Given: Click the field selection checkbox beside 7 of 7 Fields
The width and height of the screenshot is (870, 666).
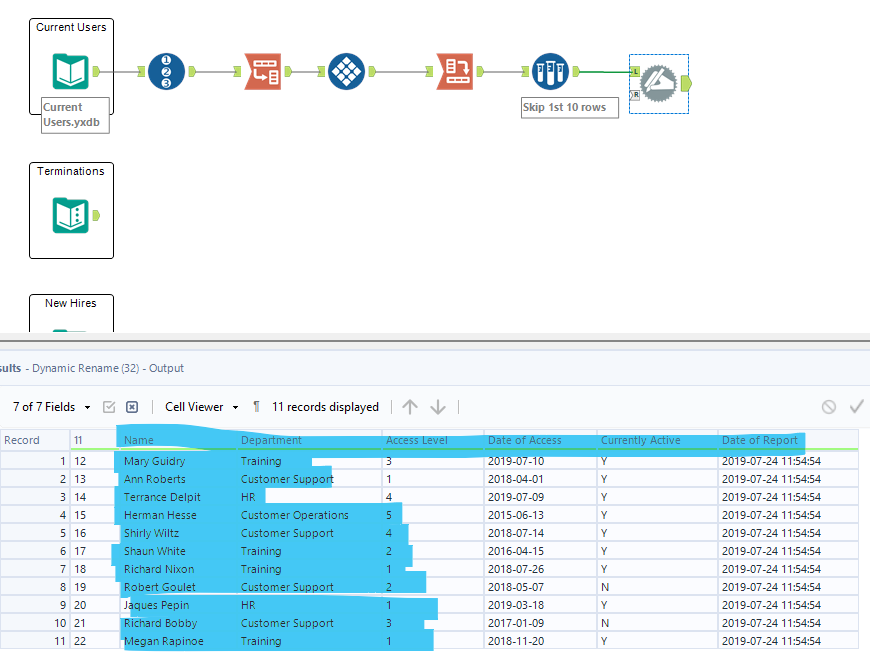Looking at the screenshot, I should 109,407.
